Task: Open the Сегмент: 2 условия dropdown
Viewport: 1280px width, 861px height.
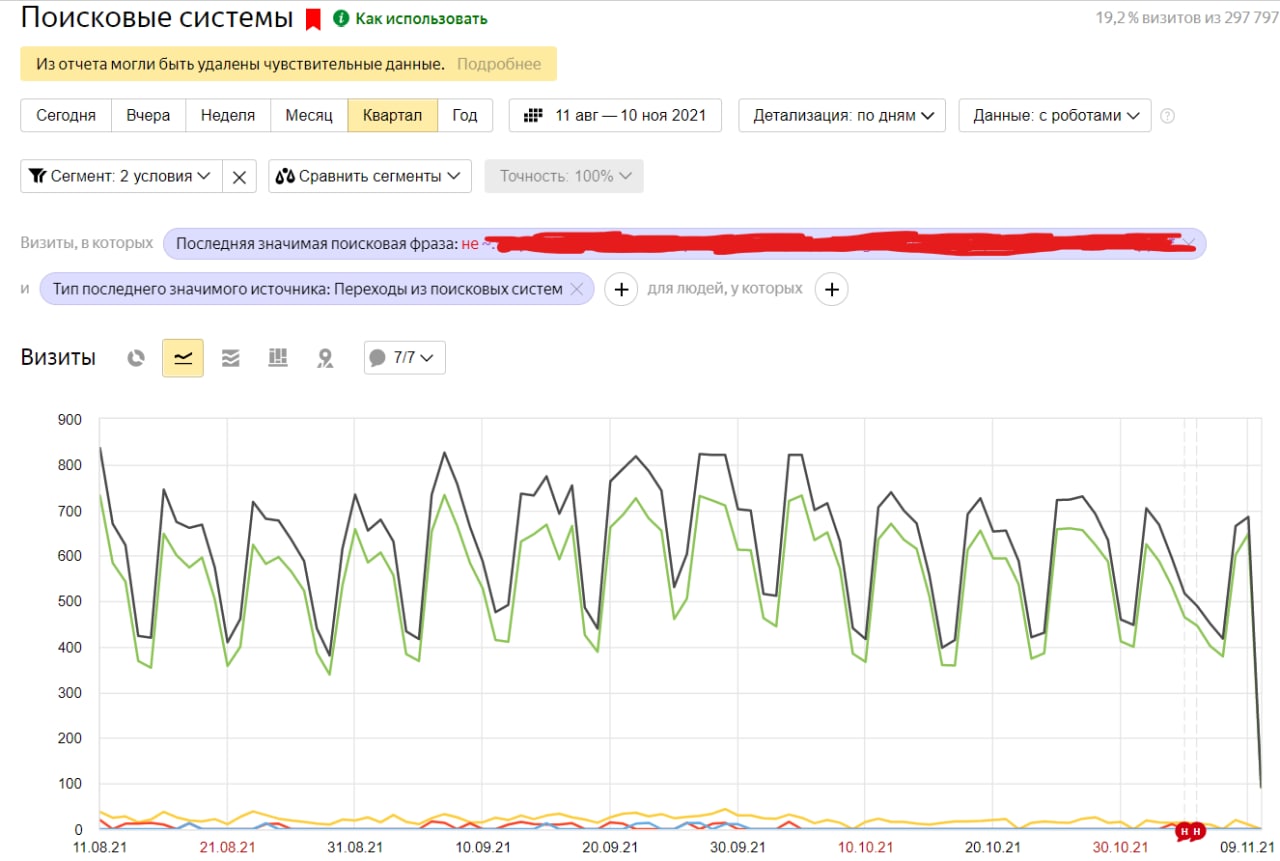Action: [x=121, y=176]
